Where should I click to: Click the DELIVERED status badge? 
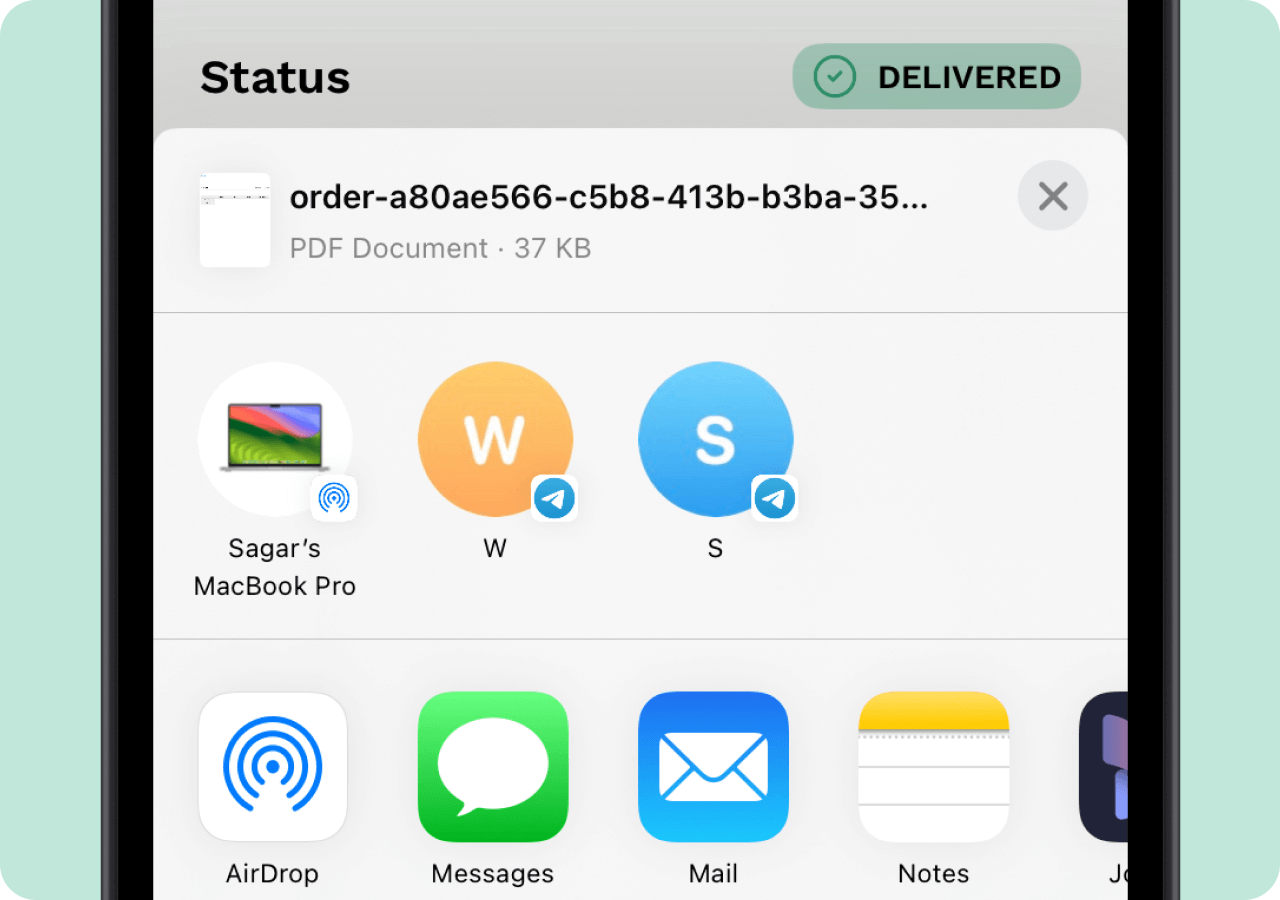(937, 77)
